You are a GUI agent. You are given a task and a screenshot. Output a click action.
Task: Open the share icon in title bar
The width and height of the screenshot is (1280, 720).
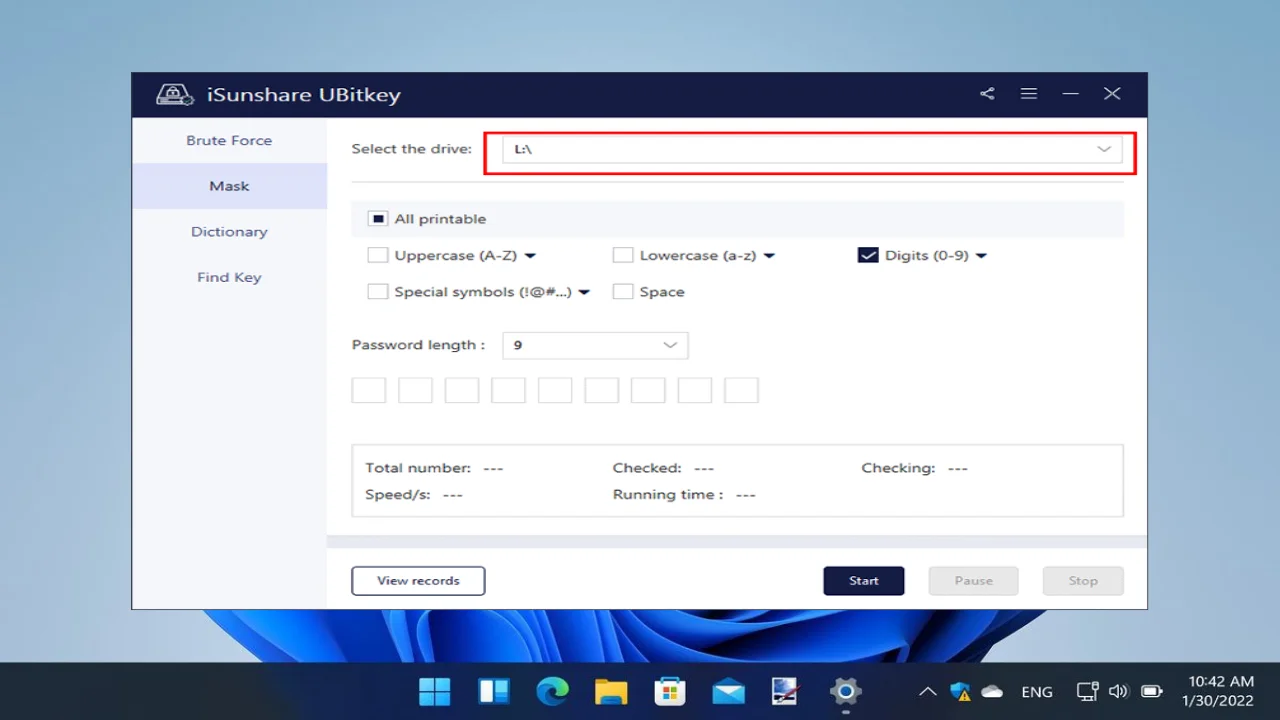coord(987,94)
